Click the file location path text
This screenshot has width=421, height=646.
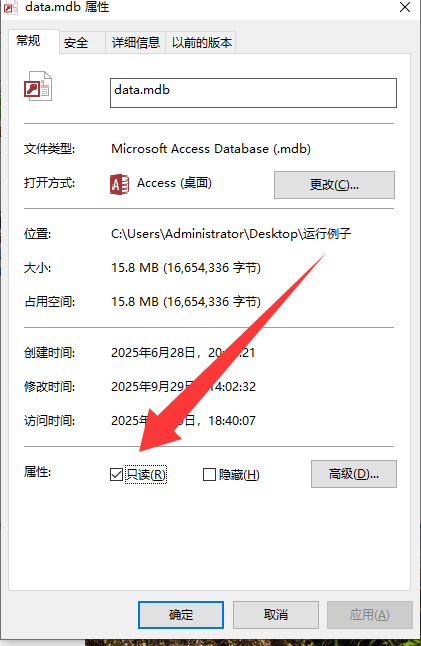click(231, 234)
